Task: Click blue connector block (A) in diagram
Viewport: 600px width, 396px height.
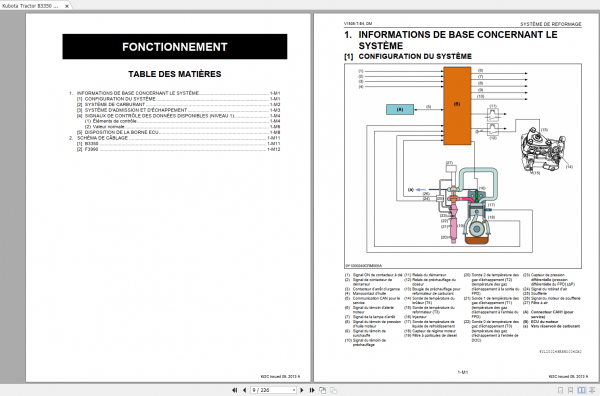Action: pos(400,109)
